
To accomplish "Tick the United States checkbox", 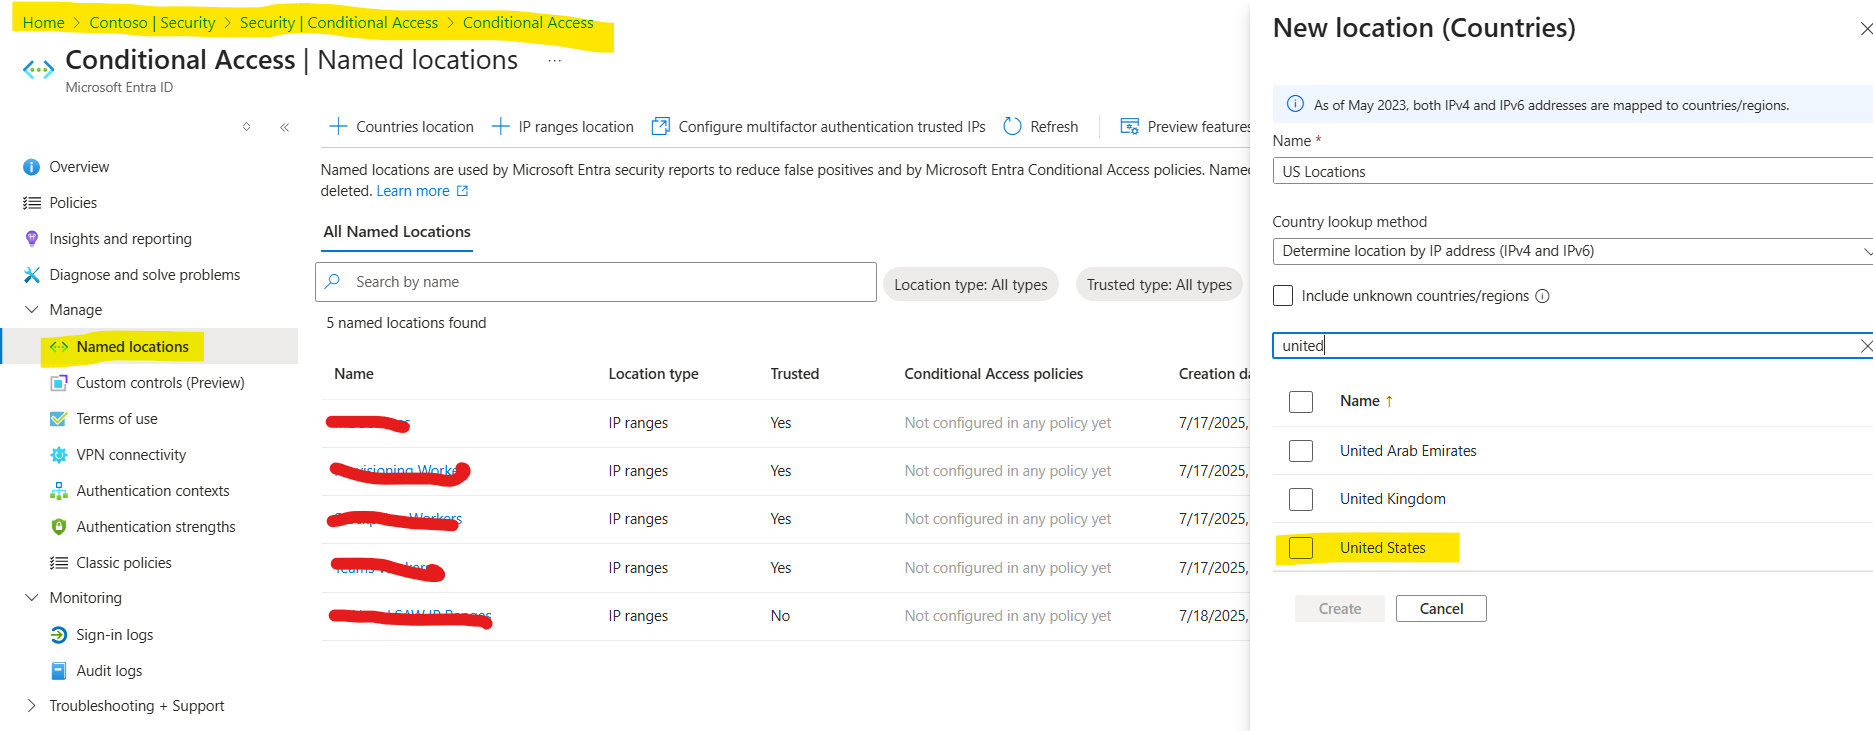I will (1301, 548).
